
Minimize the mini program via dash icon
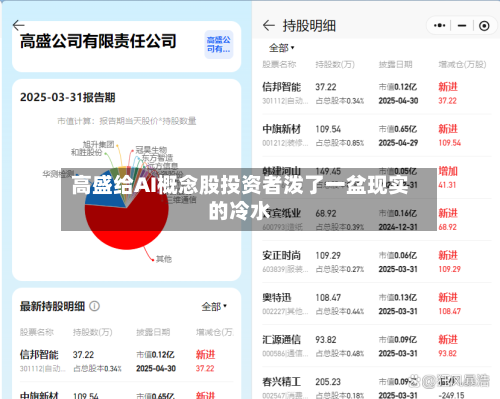[x=462, y=26]
